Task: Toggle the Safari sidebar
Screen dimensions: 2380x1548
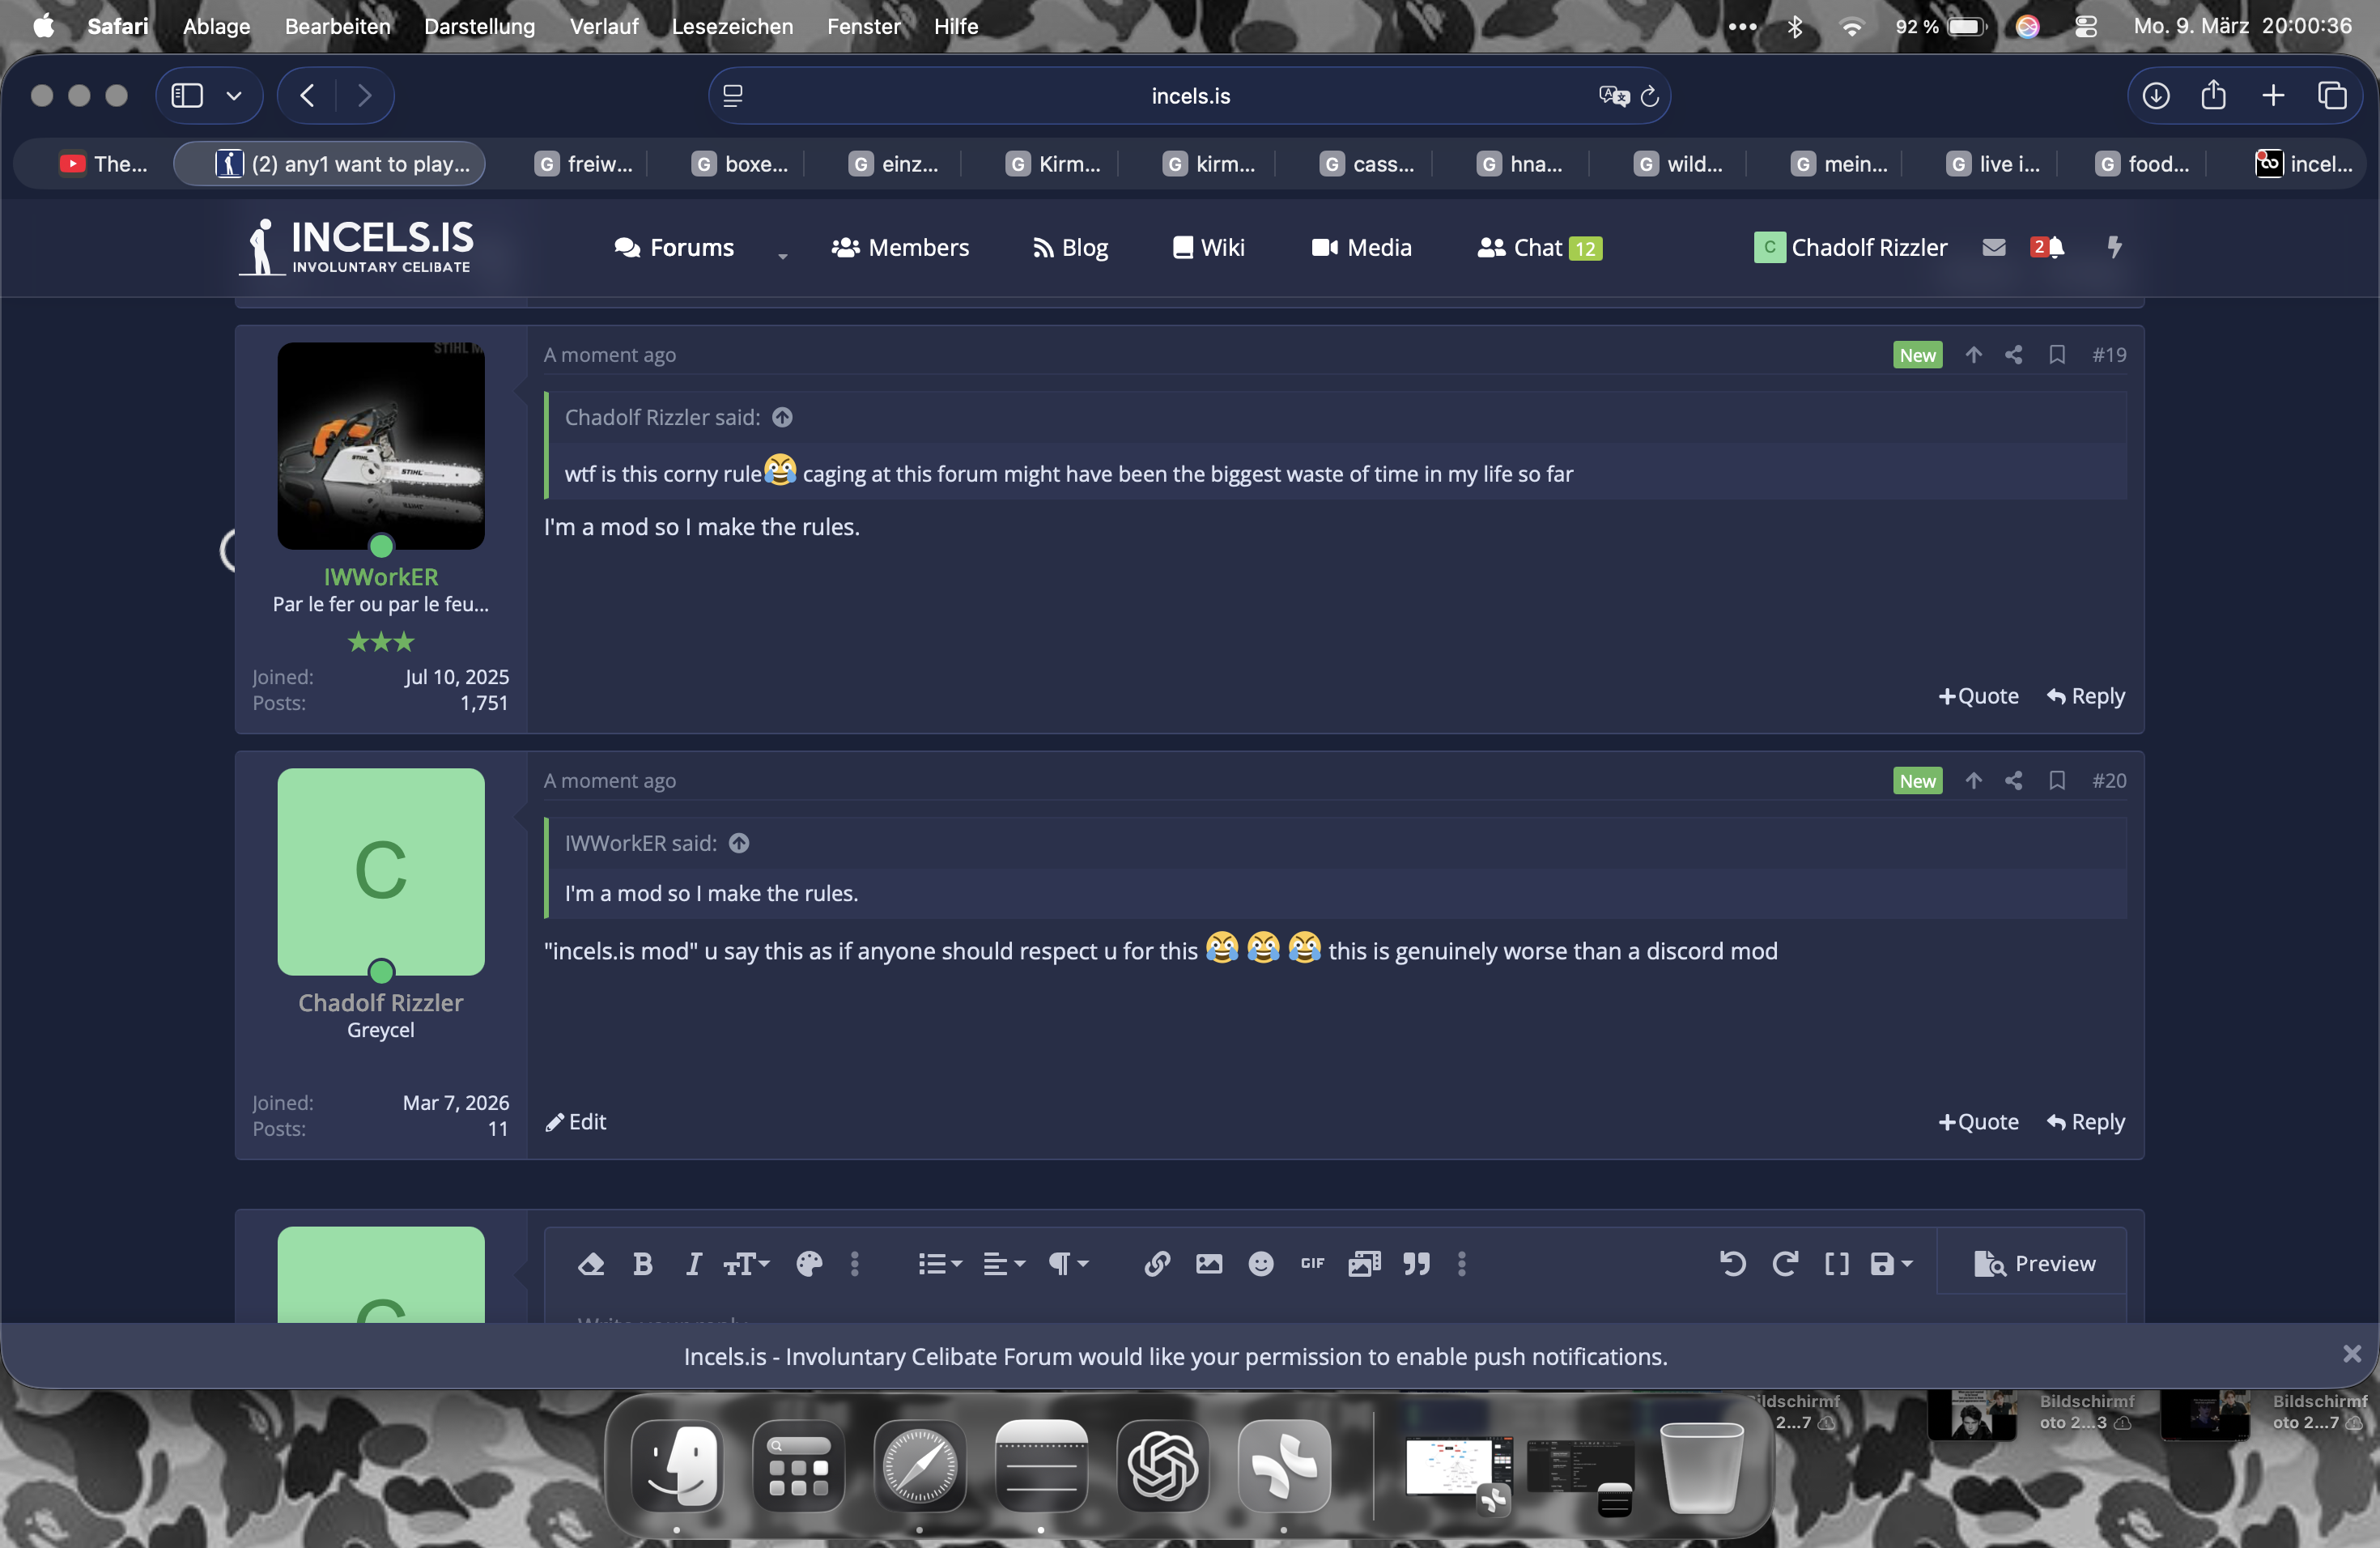Action: coord(187,96)
